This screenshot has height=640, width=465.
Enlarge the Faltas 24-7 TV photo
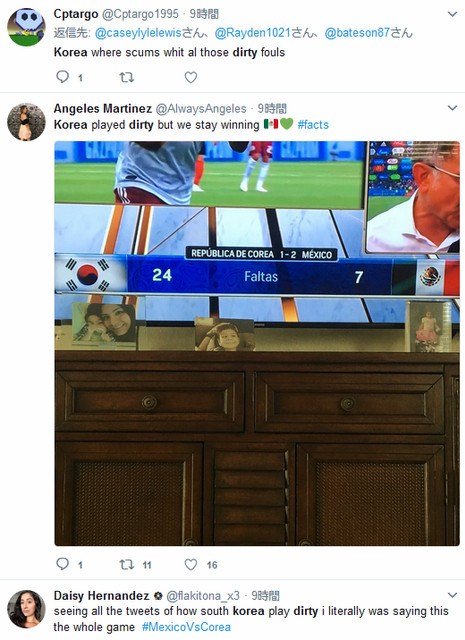(257, 343)
